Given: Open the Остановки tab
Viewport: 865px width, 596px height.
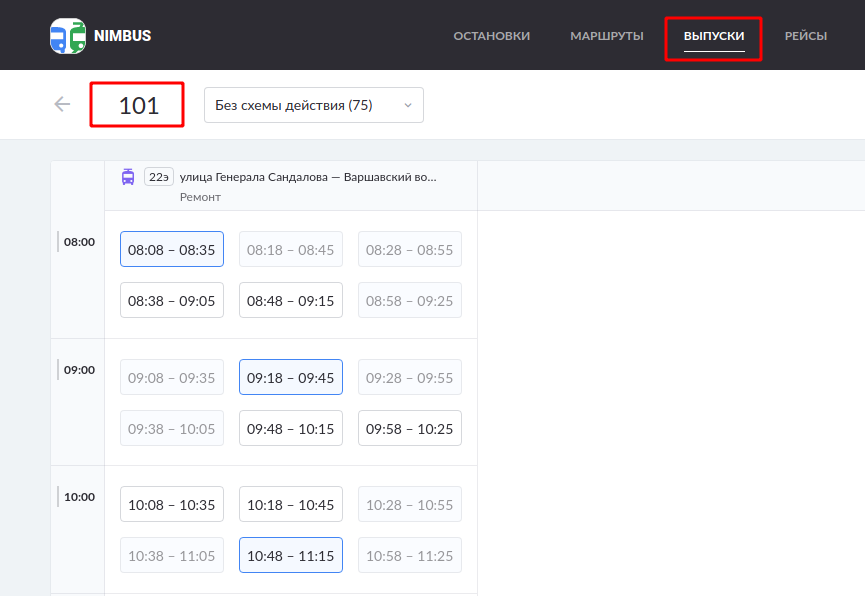Looking at the screenshot, I should tap(491, 36).
